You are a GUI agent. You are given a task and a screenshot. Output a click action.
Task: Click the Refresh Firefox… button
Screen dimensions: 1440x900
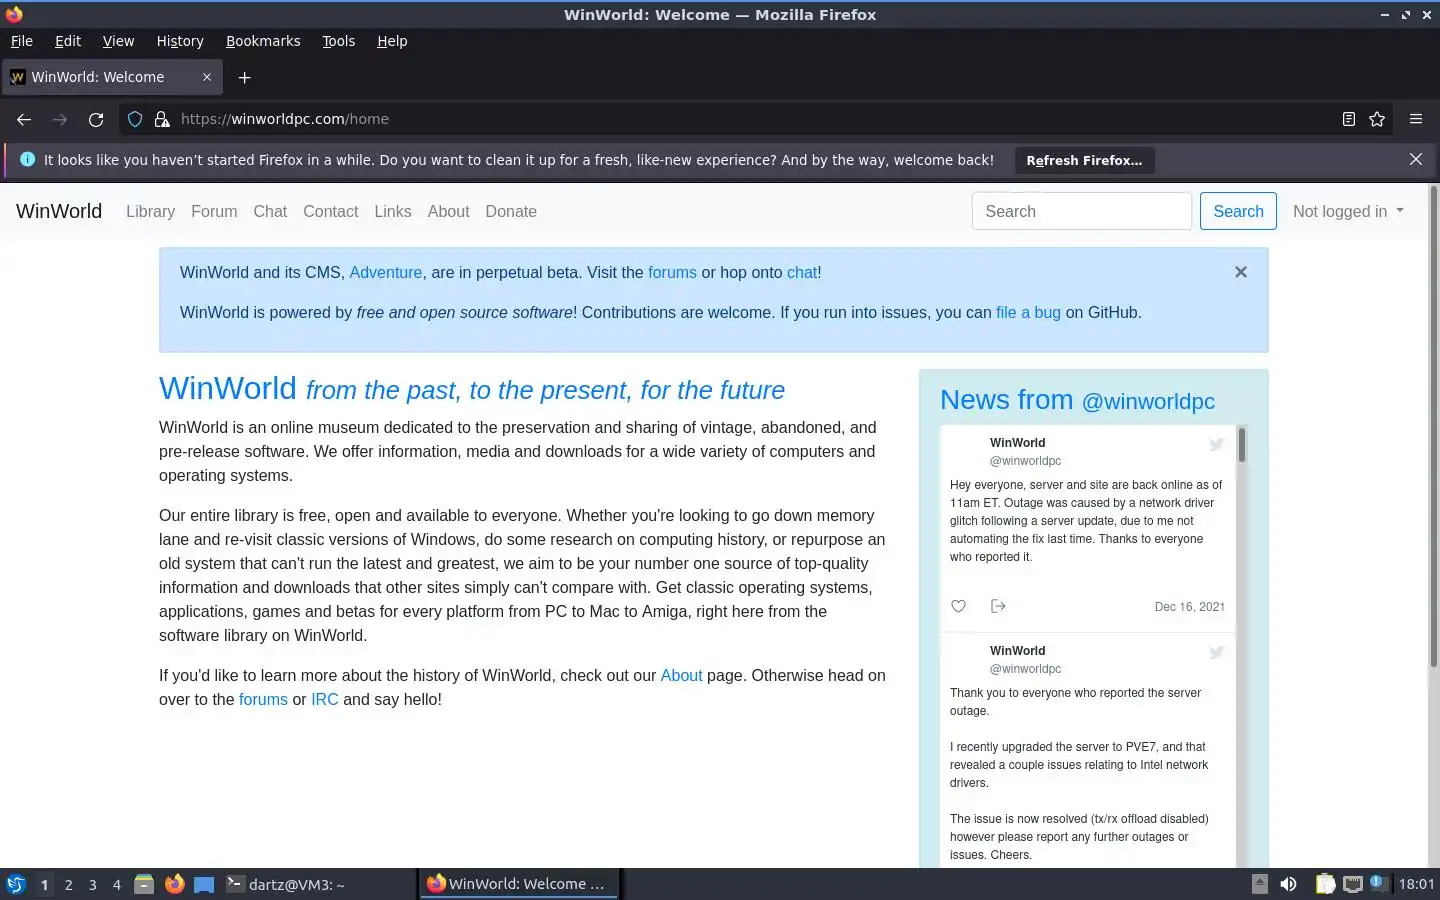click(1084, 160)
